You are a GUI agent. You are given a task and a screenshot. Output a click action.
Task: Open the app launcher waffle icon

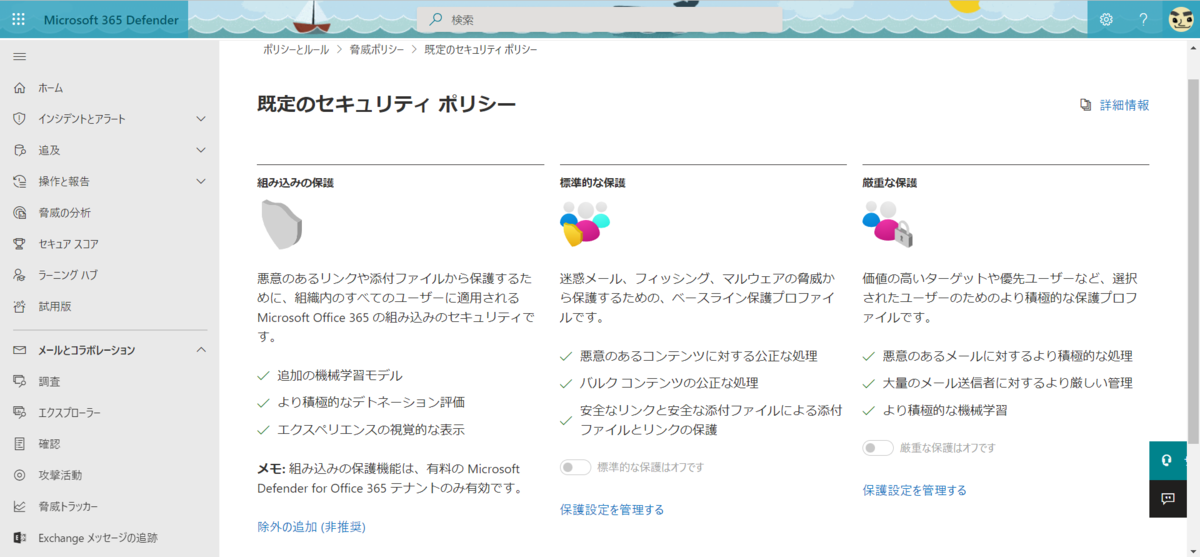click(x=19, y=19)
